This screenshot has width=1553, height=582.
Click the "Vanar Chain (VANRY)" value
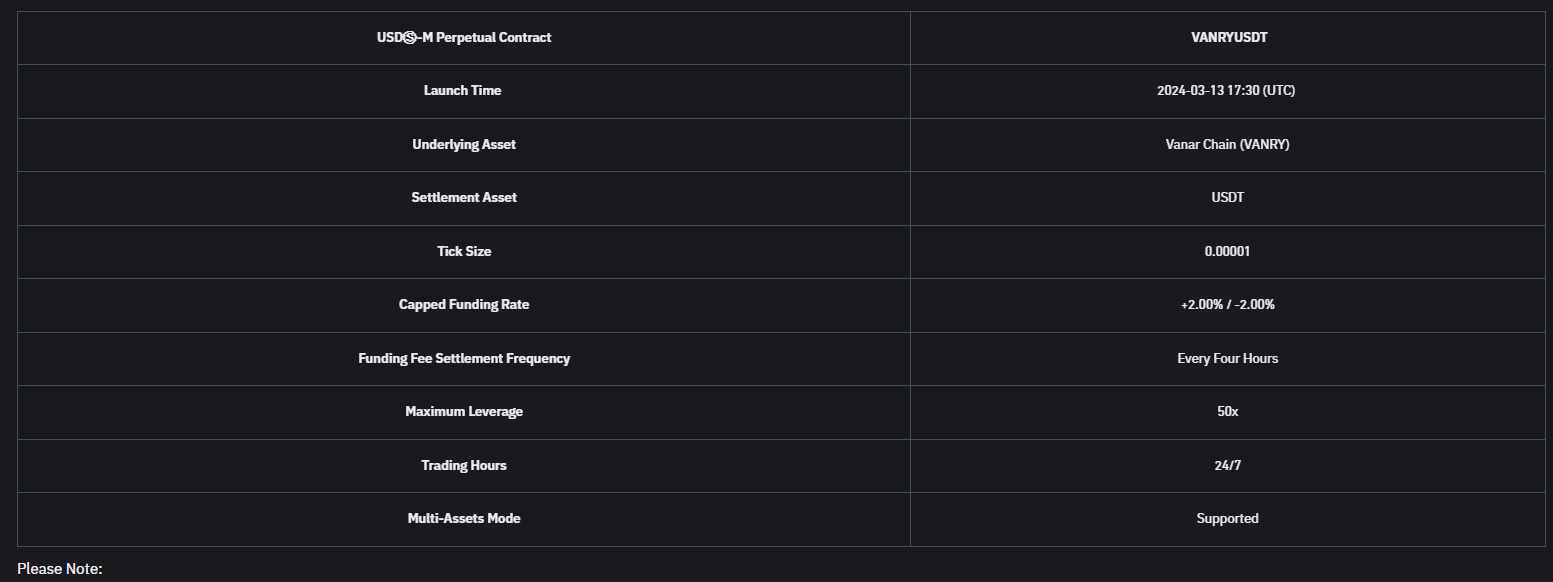pos(1227,145)
